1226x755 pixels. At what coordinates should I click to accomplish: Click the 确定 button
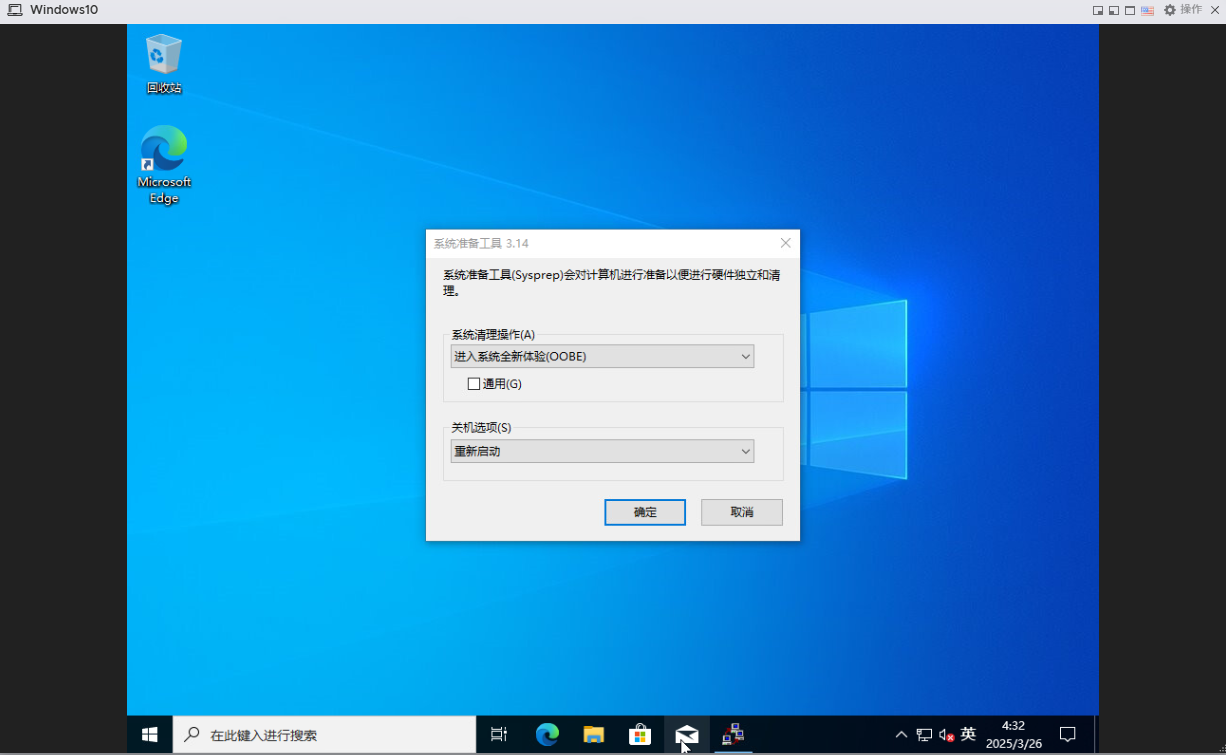[645, 512]
